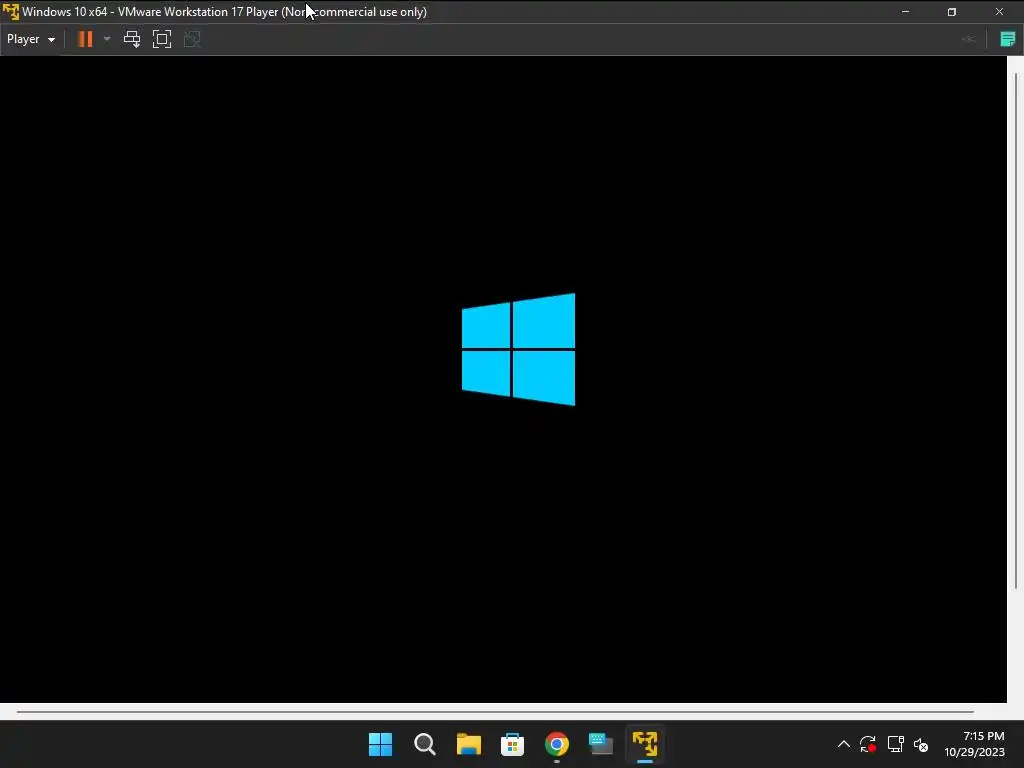
Task: Open the Player menu
Action: tap(31, 39)
